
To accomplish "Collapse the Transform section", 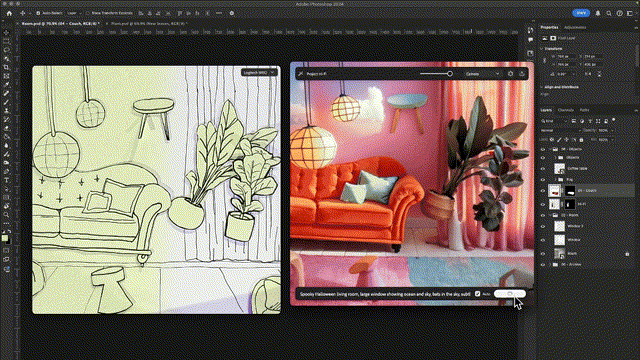I will (542, 49).
